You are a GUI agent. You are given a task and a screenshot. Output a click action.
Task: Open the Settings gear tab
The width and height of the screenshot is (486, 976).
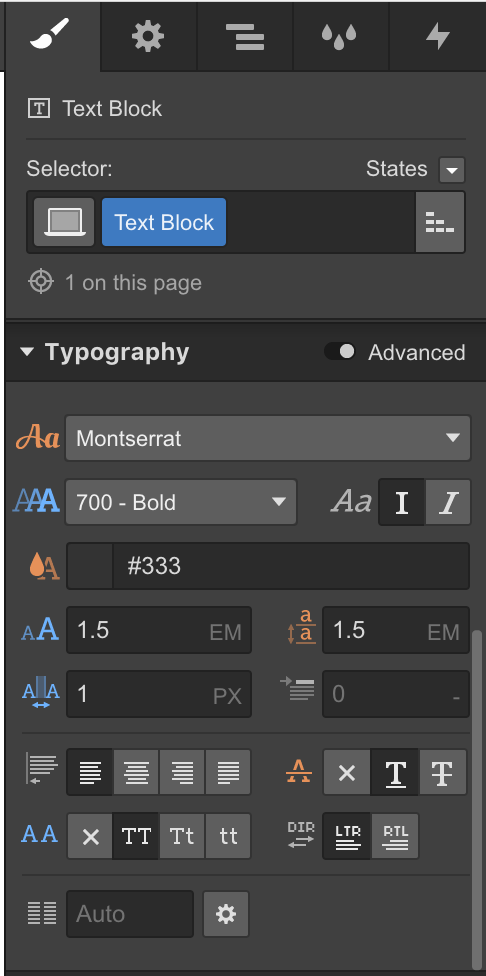click(148, 36)
